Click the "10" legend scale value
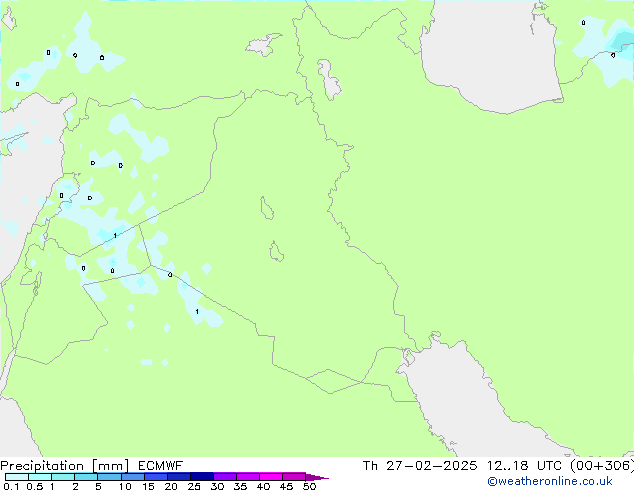 click(125, 486)
